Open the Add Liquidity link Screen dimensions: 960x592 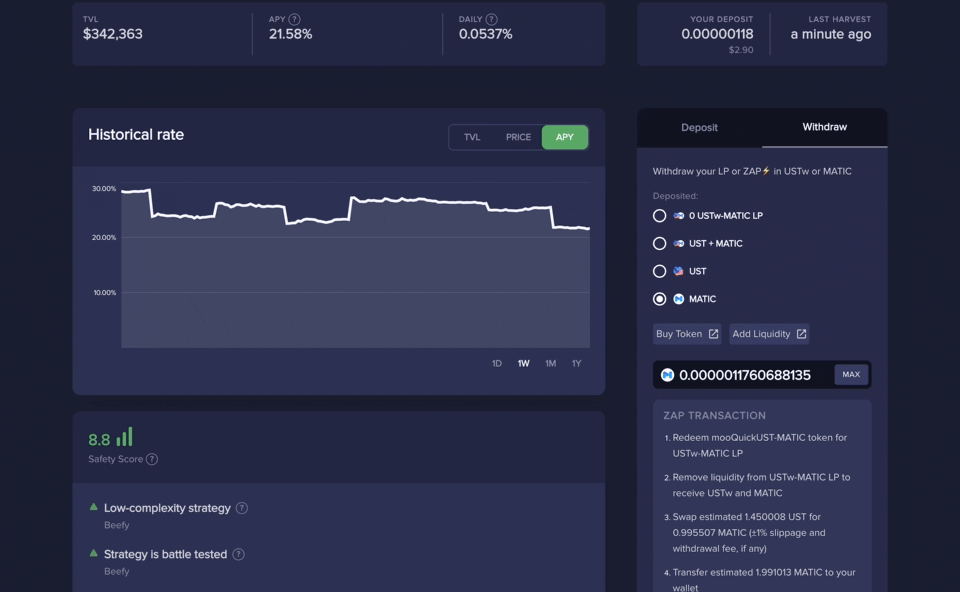769,334
